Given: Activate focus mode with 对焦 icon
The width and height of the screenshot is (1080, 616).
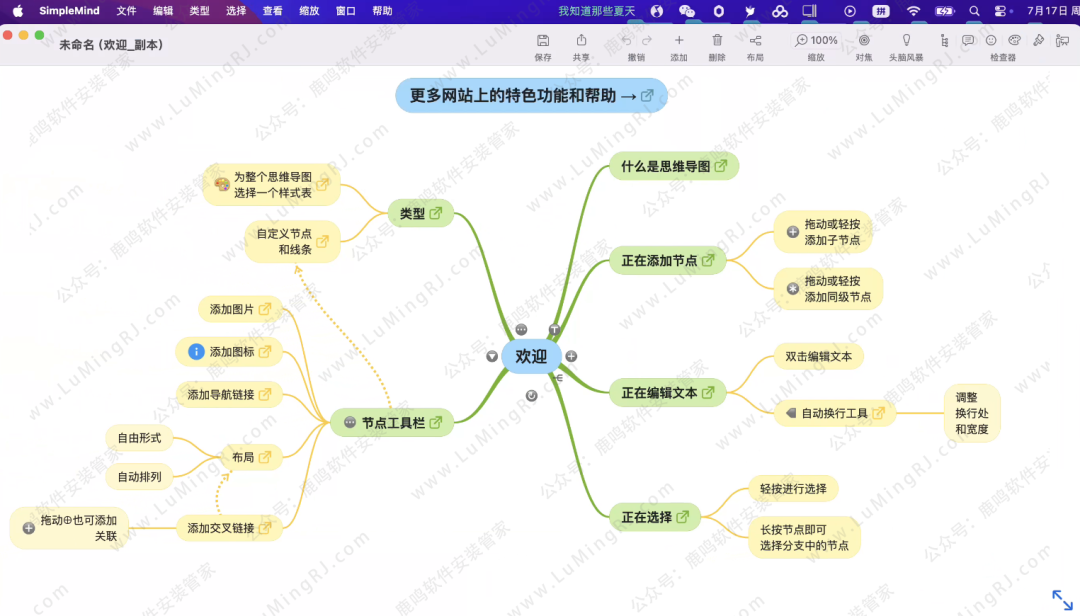Looking at the screenshot, I should click(x=864, y=41).
